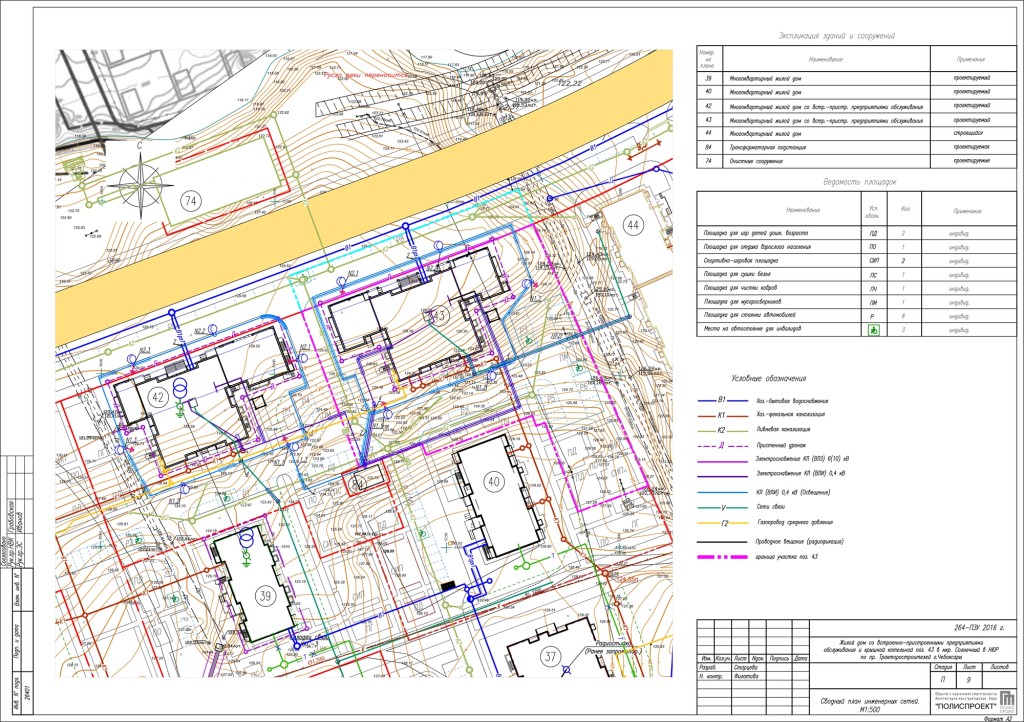Click legend text 'Хоз.-бытовое водоснабжение'
The image size is (1024, 722).
tap(792, 401)
